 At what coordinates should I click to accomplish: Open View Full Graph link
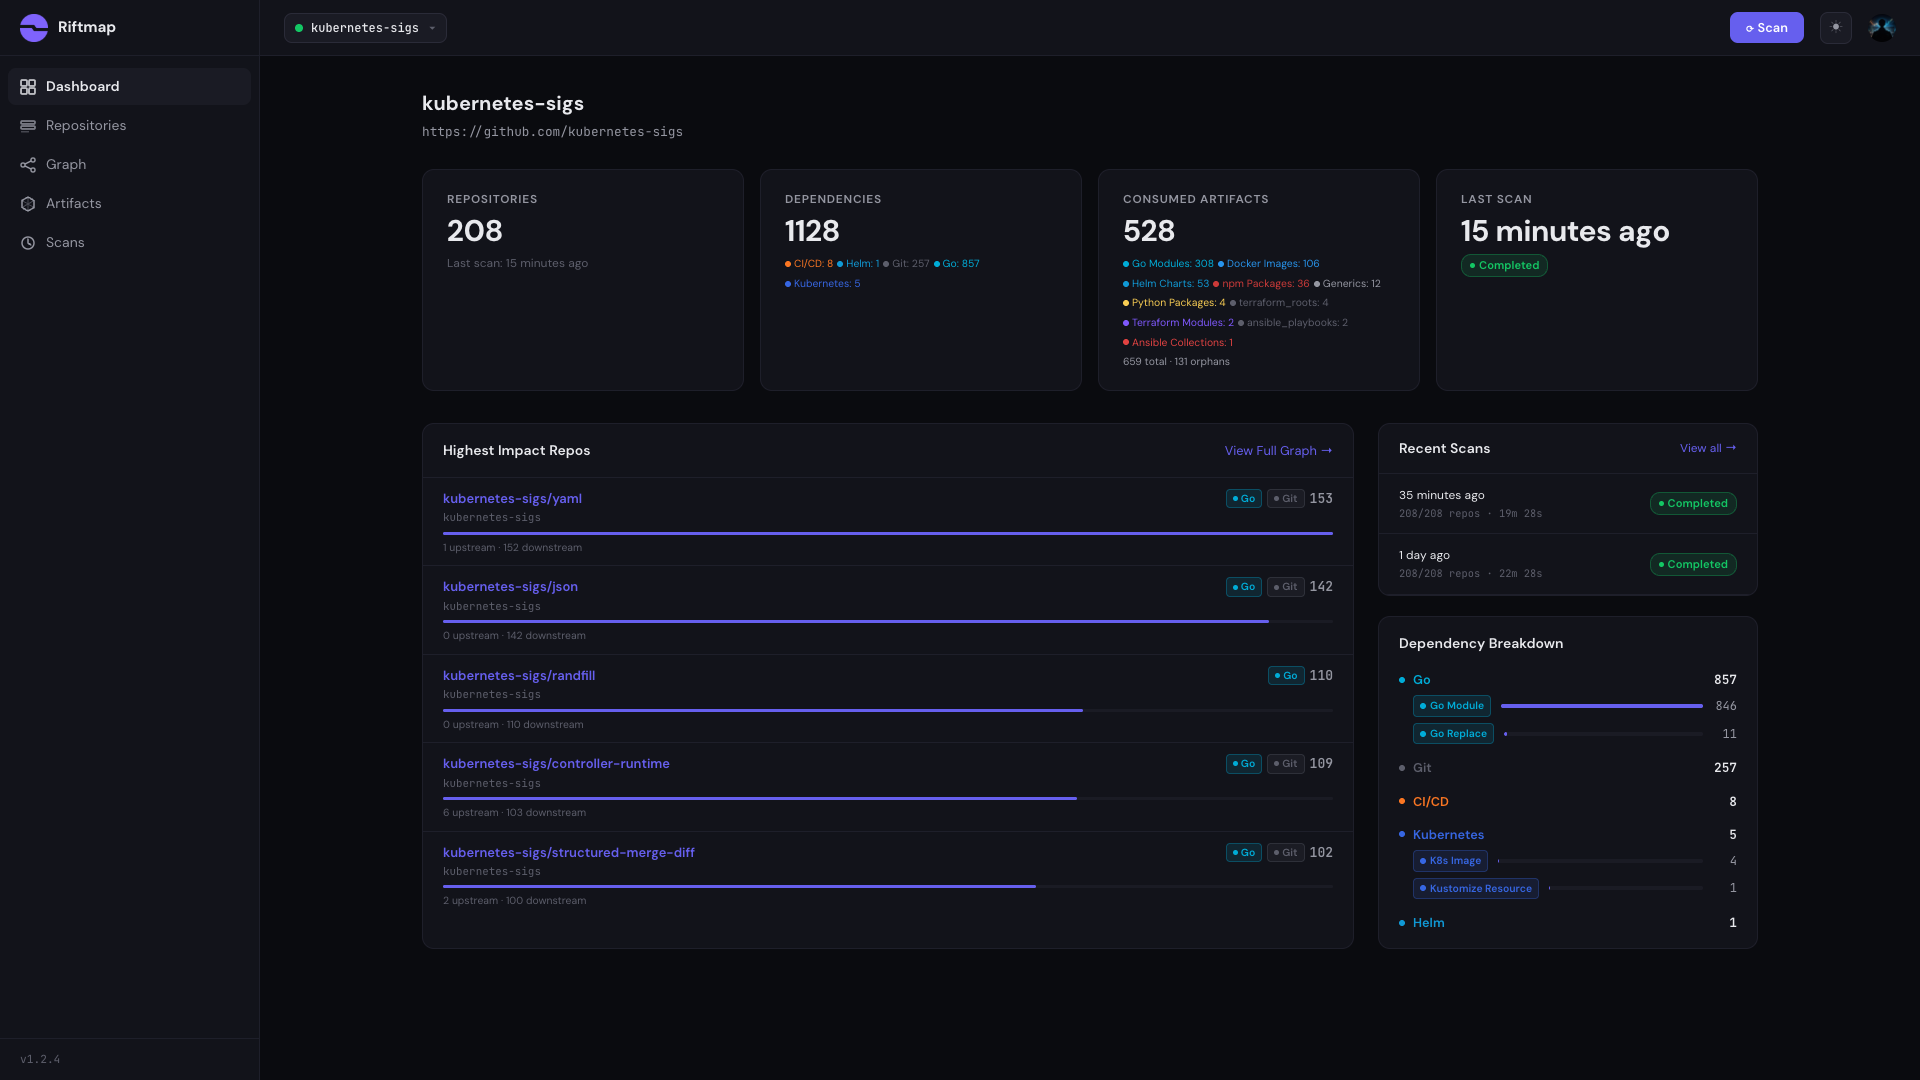click(x=1278, y=451)
